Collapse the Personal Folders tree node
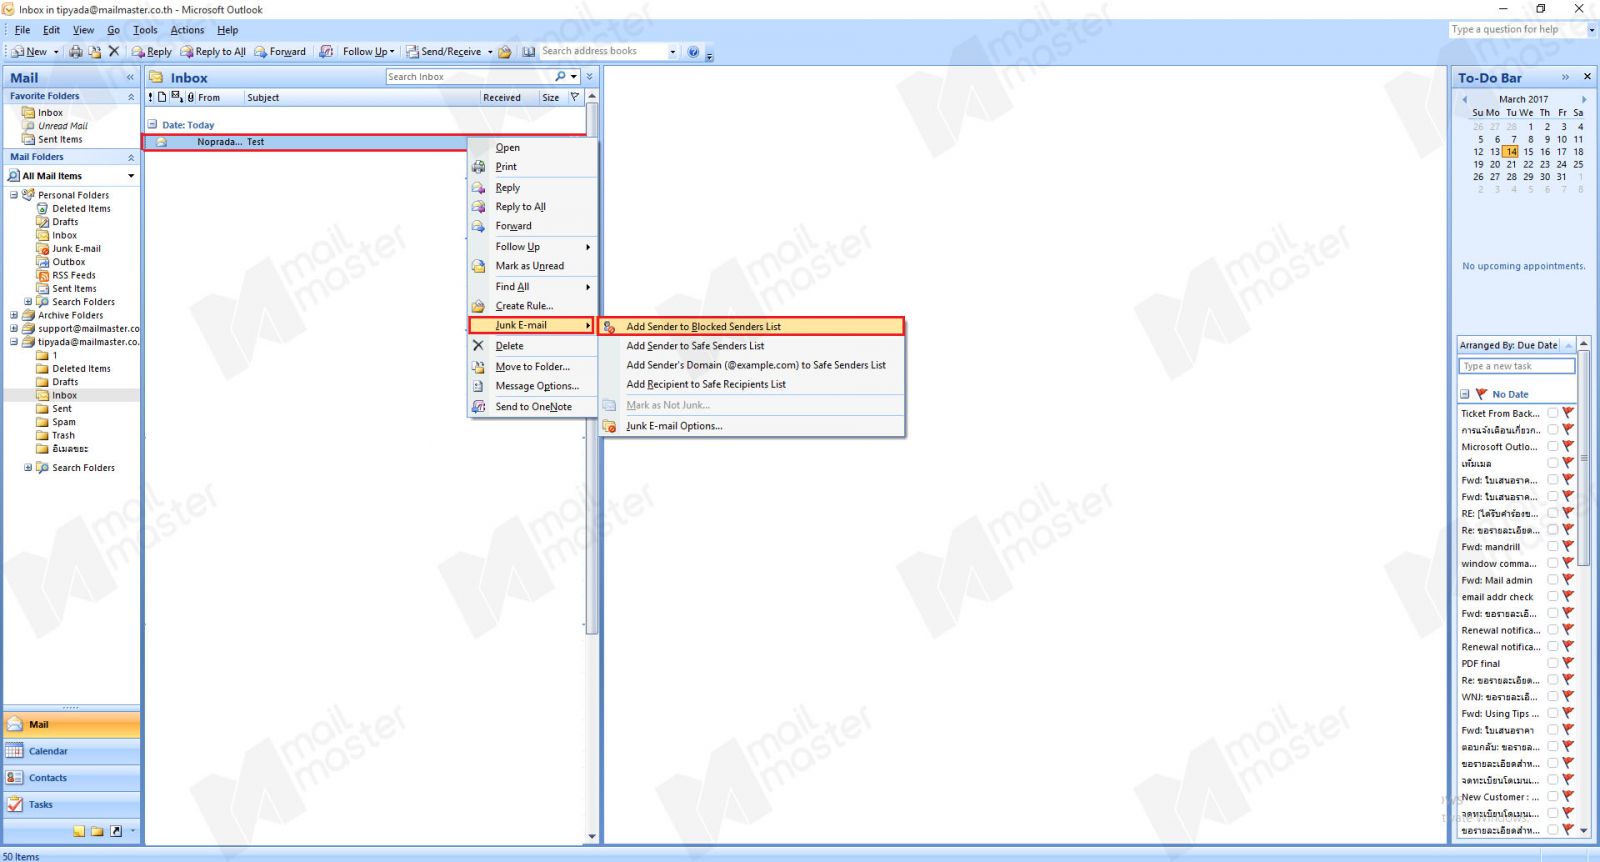The image size is (1600, 862). [14, 195]
